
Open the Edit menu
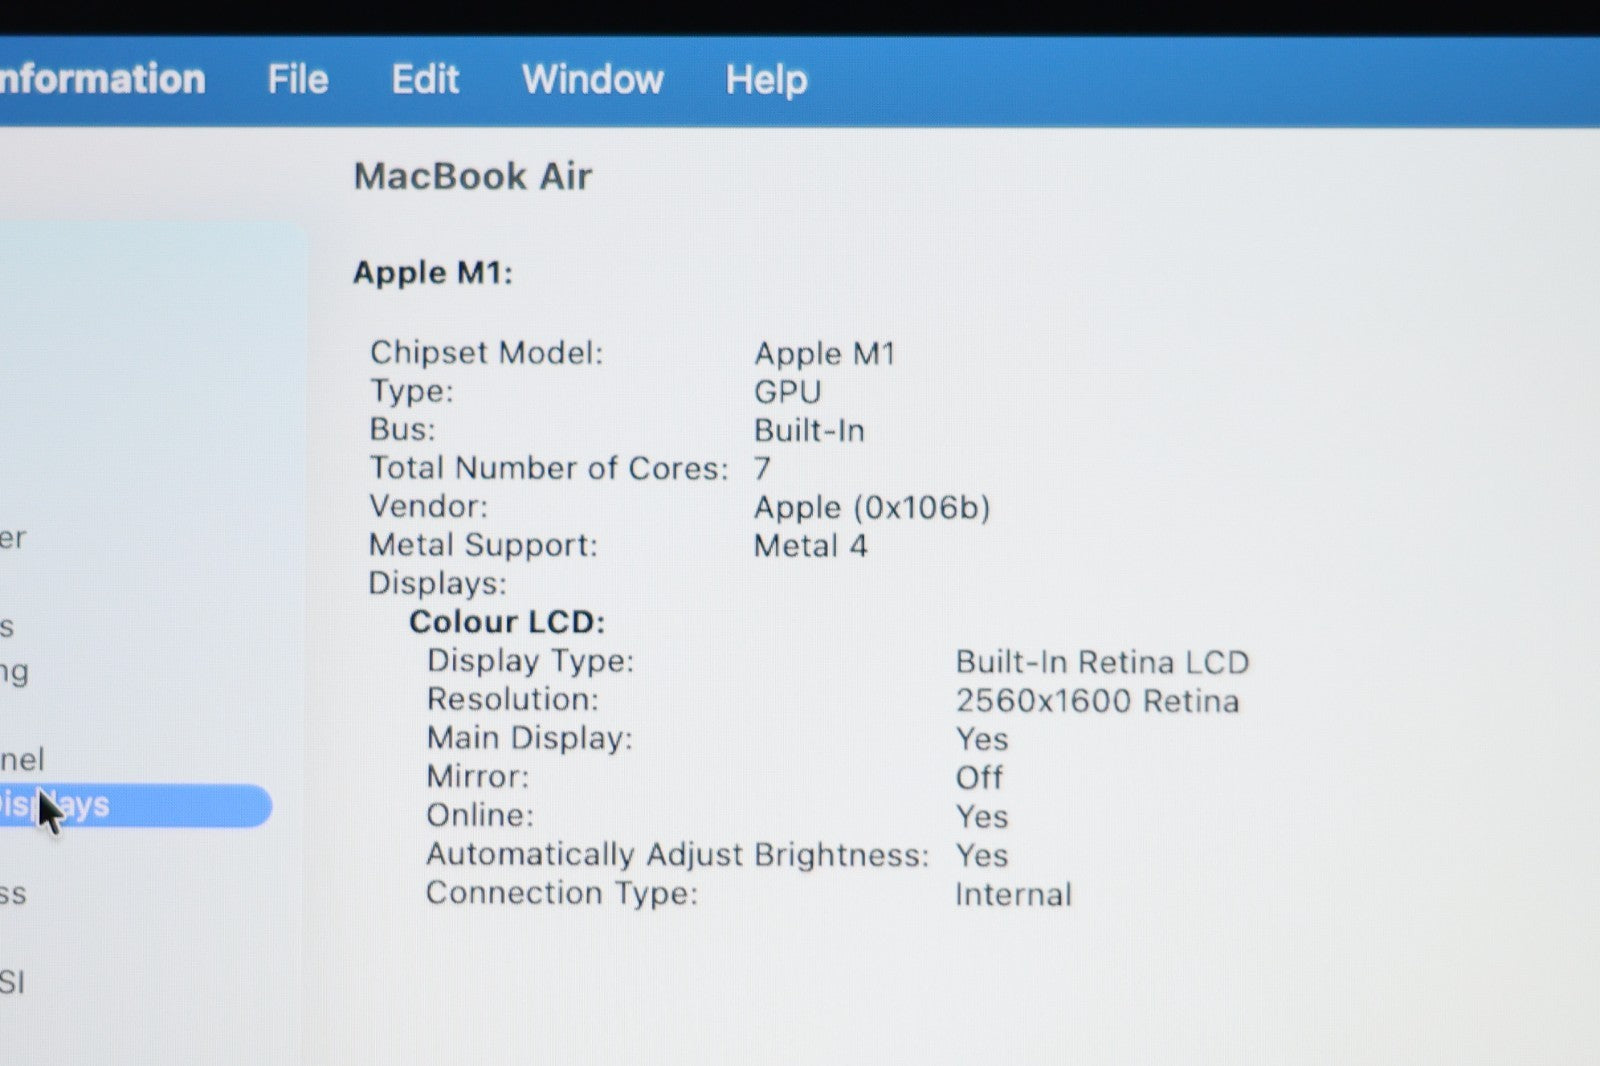pyautogui.click(x=424, y=79)
